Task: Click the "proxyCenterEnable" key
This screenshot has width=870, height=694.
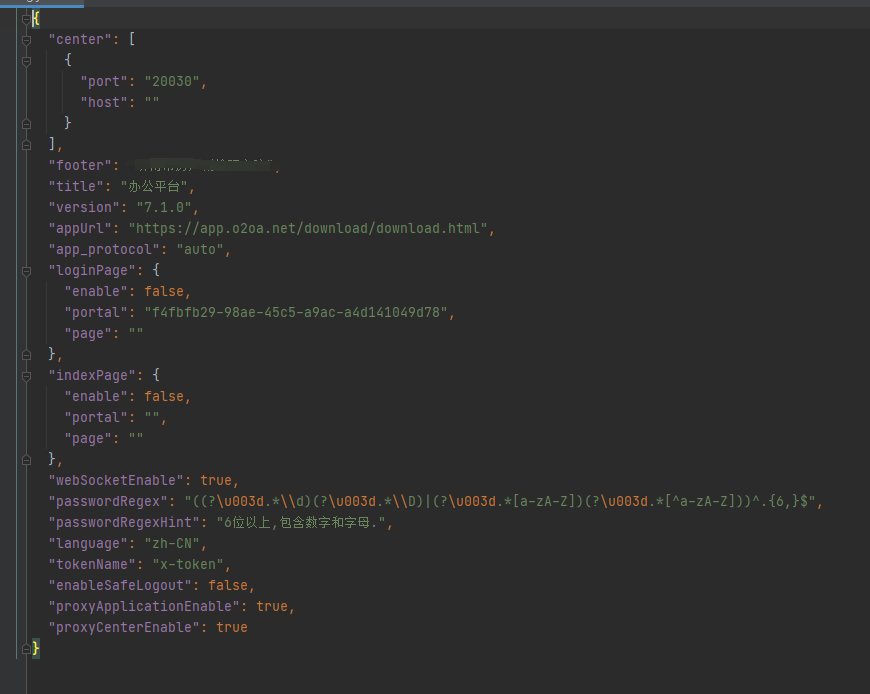Action: point(124,627)
